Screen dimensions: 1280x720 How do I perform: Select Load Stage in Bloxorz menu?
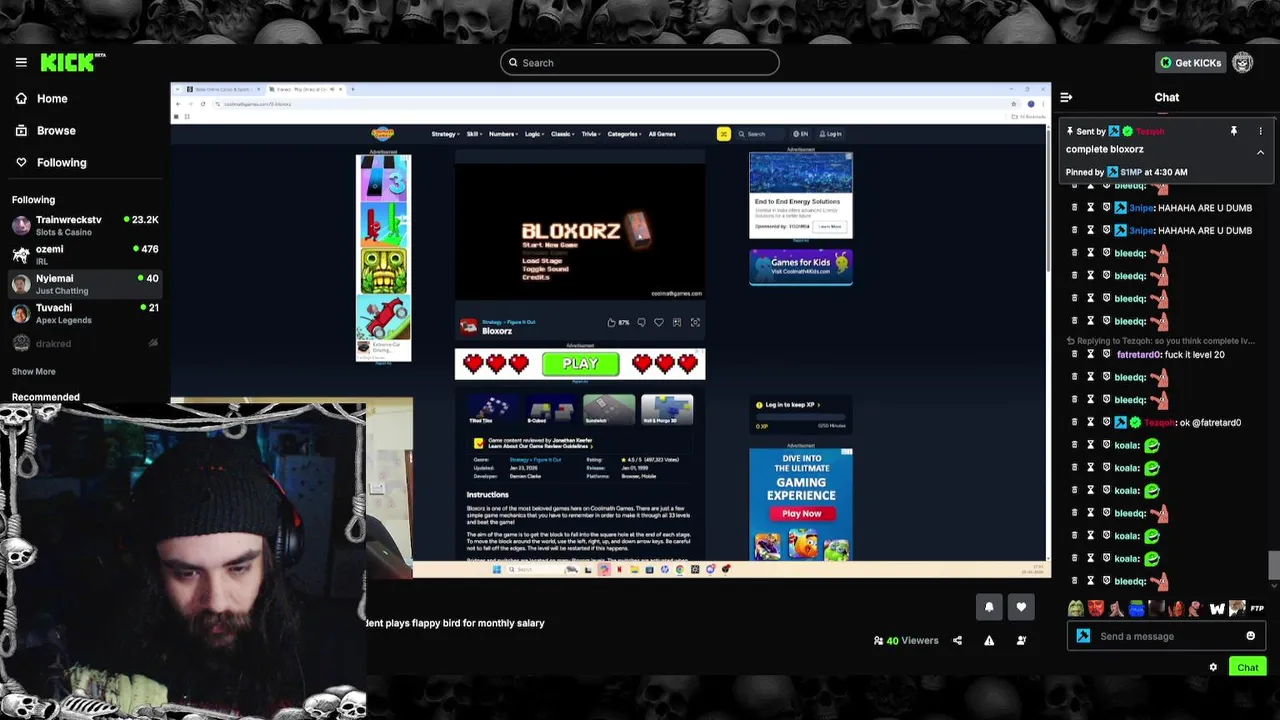(542, 261)
